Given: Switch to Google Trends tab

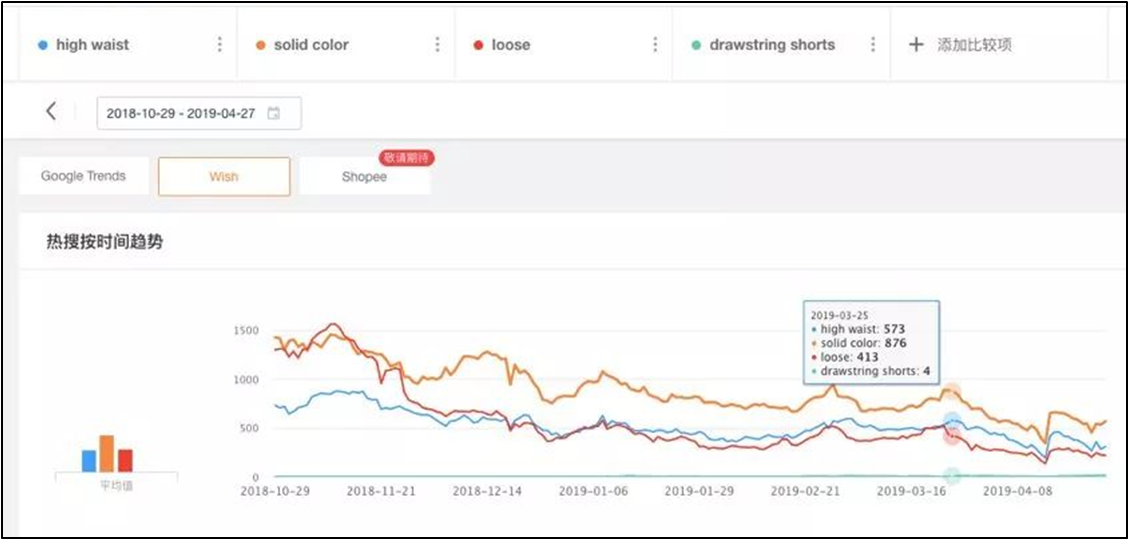Looking at the screenshot, I should (84, 176).
